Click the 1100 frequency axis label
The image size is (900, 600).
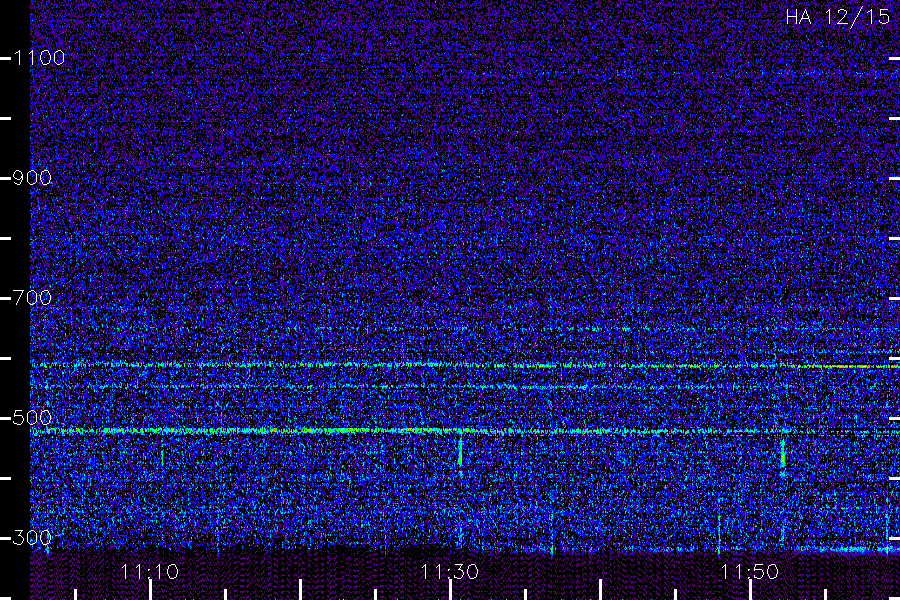tap(39, 57)
